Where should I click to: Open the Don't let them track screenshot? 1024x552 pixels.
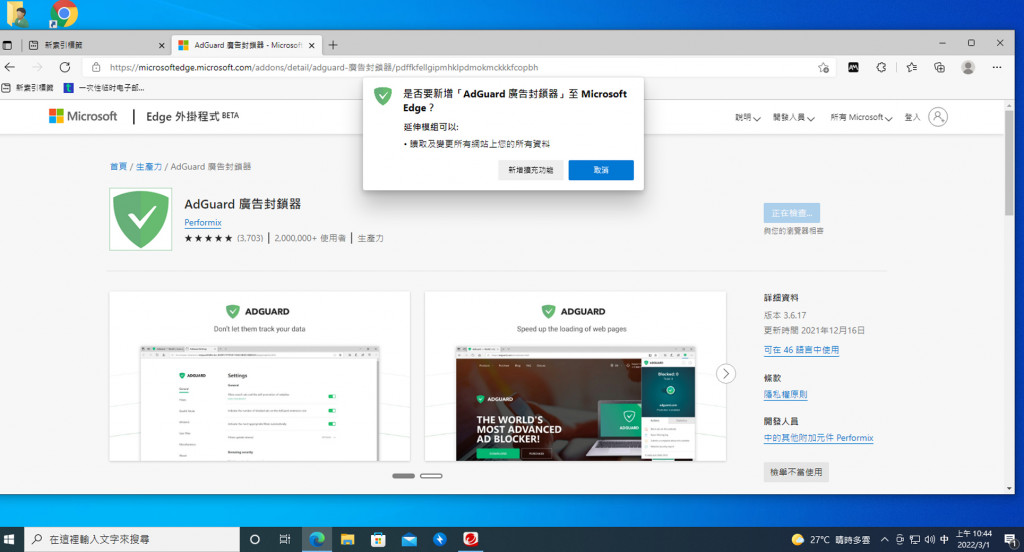pos(259,376)
